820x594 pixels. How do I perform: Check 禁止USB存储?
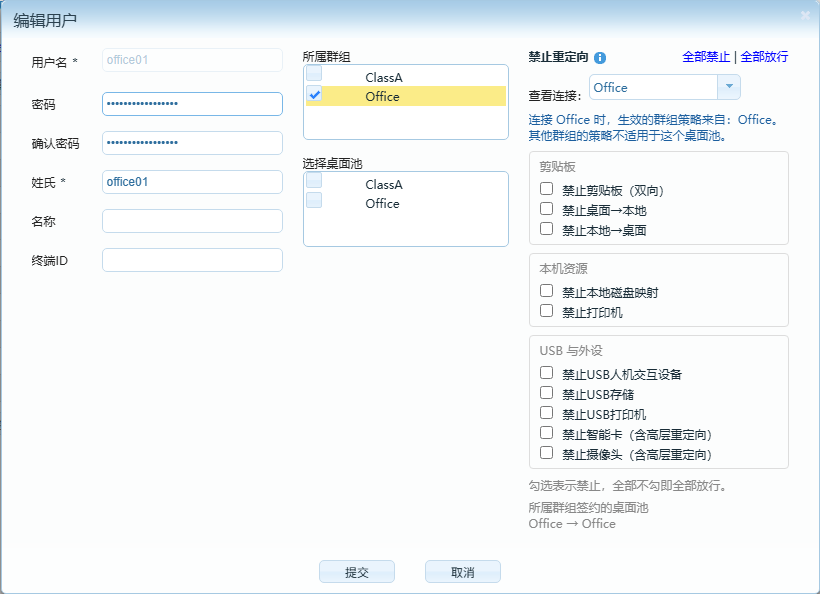tap(546, 393)
